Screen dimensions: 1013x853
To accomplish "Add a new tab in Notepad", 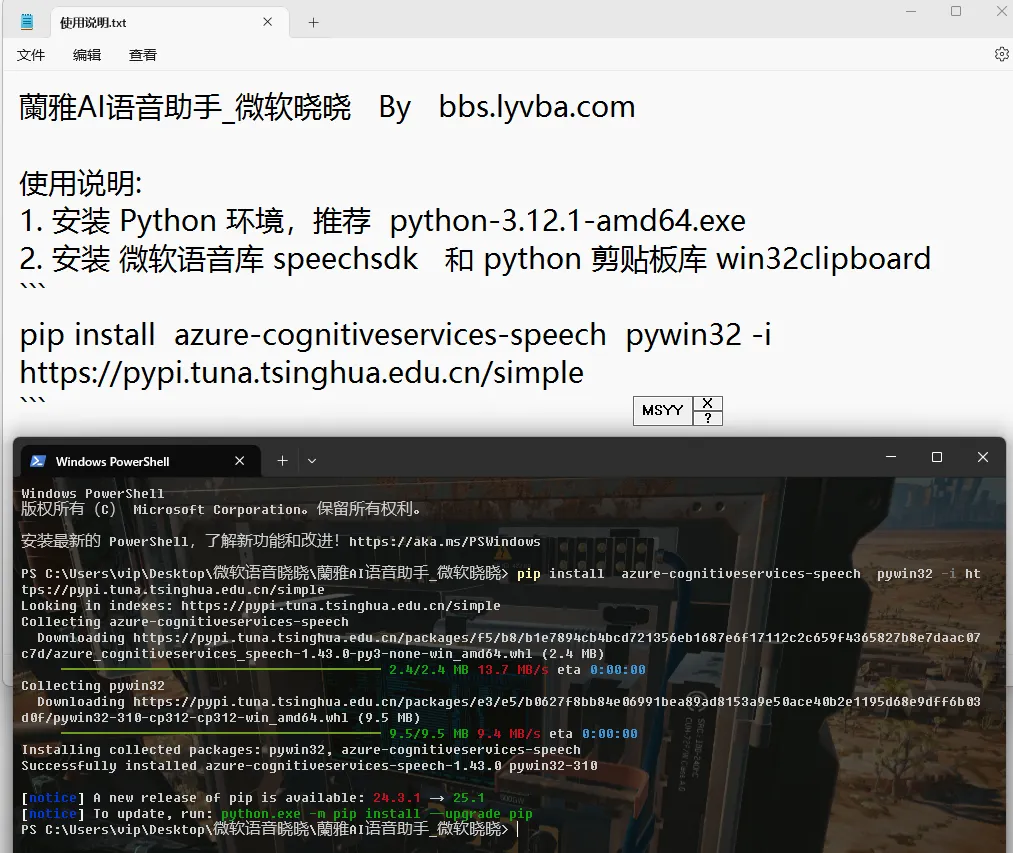I will coord(313,23).
